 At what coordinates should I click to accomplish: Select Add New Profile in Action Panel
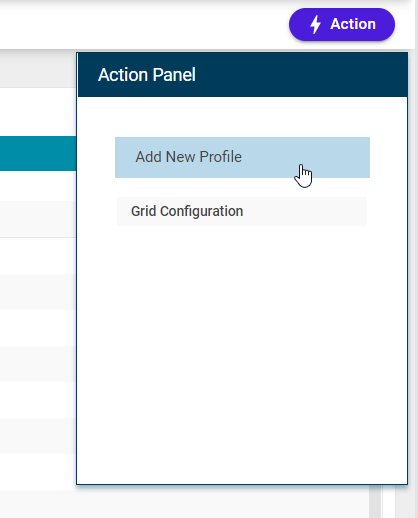coord(242,157)
